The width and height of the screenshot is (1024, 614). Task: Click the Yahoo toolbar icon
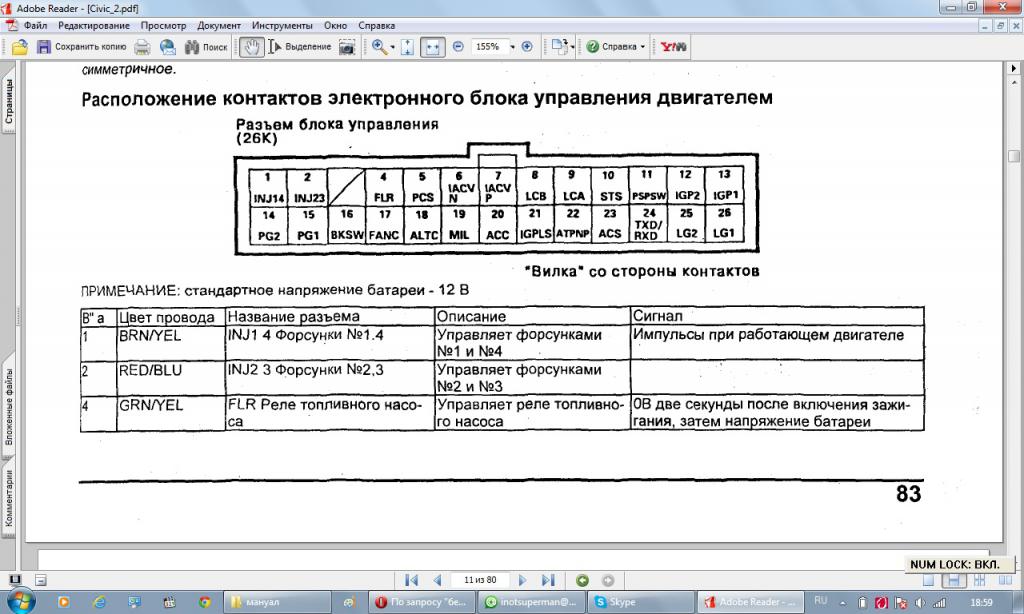point(673,47)
